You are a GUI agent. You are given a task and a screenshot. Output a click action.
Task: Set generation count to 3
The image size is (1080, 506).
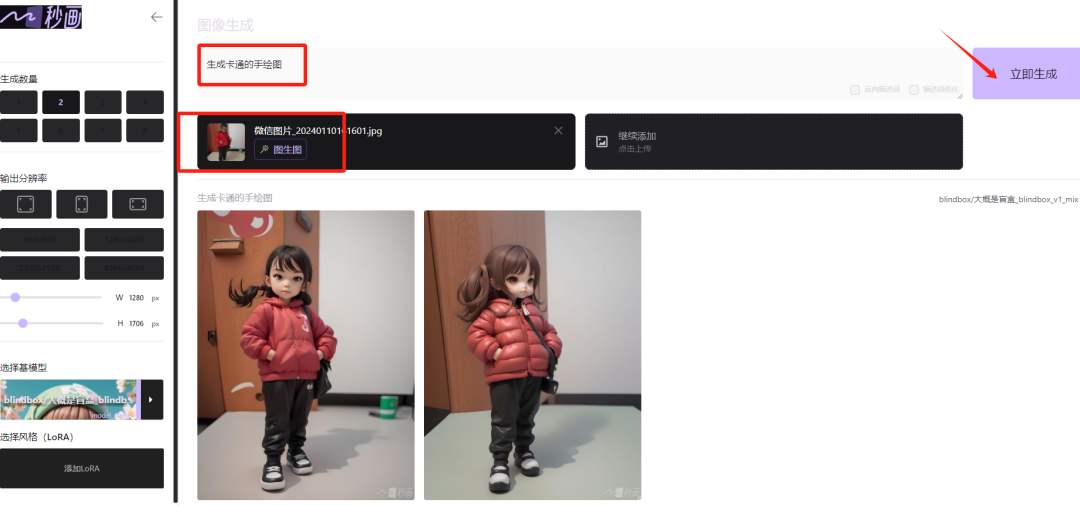pyautogui.click(x=103, y=102)
